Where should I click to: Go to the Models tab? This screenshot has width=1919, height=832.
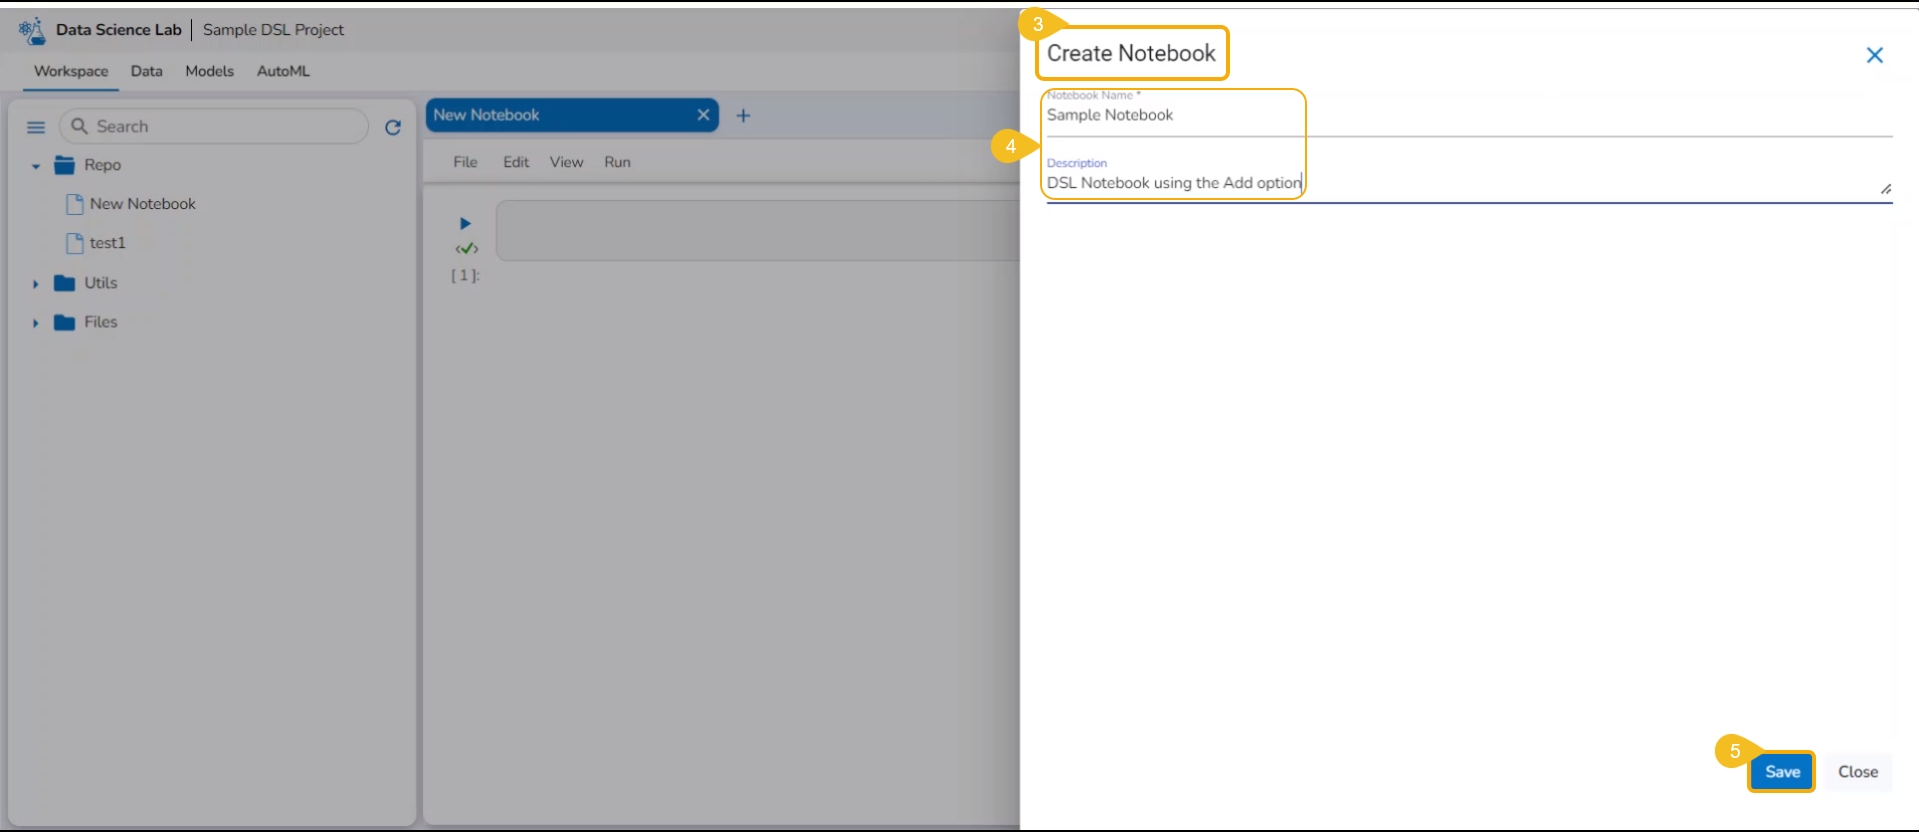click(210, 71)
